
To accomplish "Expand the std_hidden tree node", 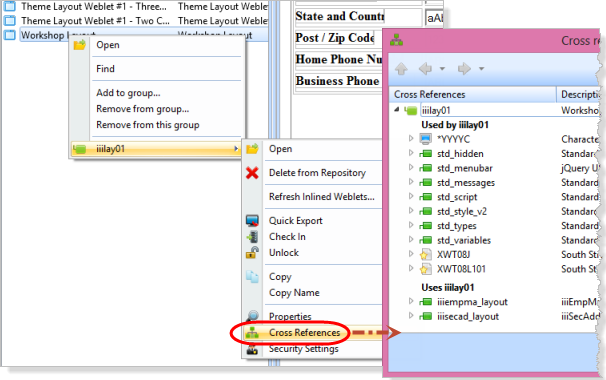I will coord(411,153).
